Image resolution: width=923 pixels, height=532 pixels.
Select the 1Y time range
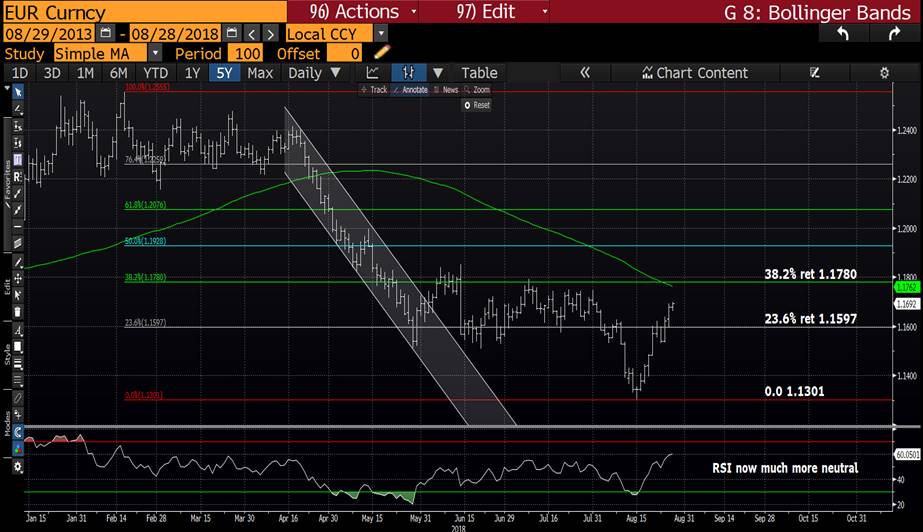click(x=190, y=73)
